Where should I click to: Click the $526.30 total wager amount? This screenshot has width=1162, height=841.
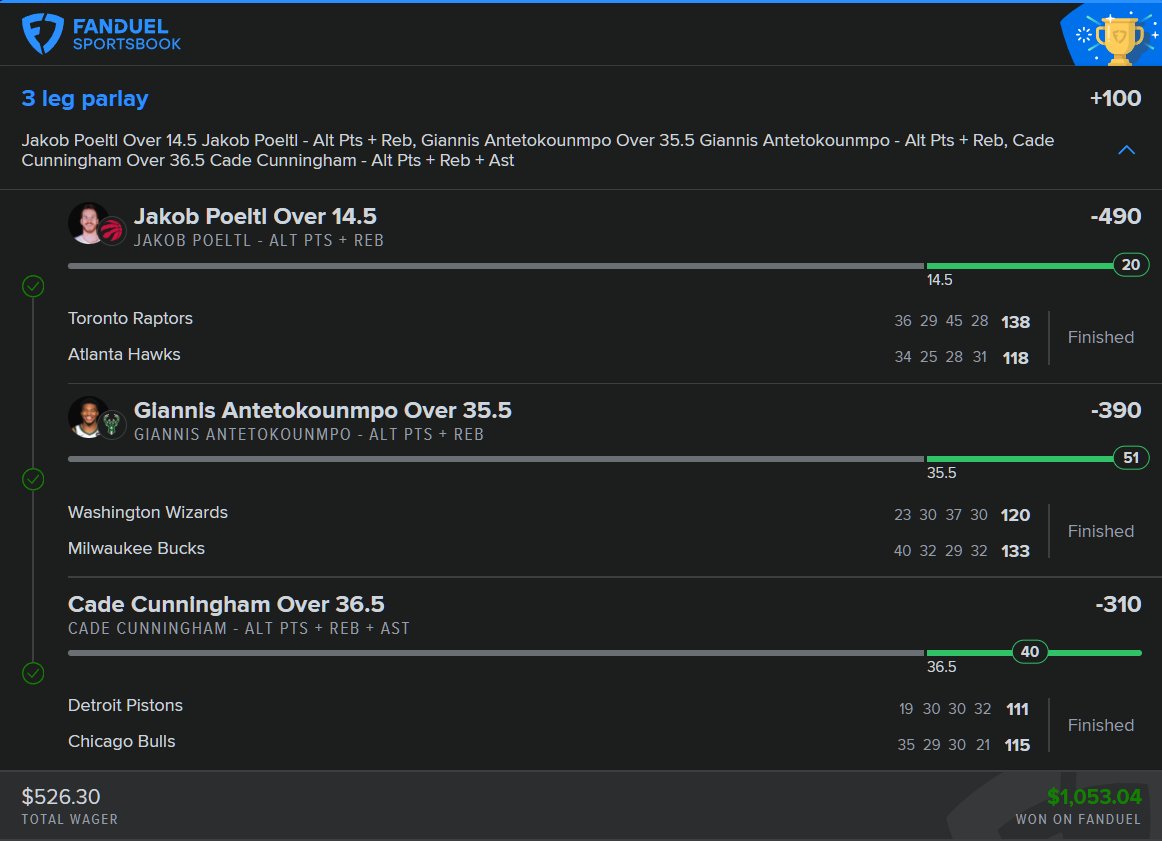click(61, 797)
